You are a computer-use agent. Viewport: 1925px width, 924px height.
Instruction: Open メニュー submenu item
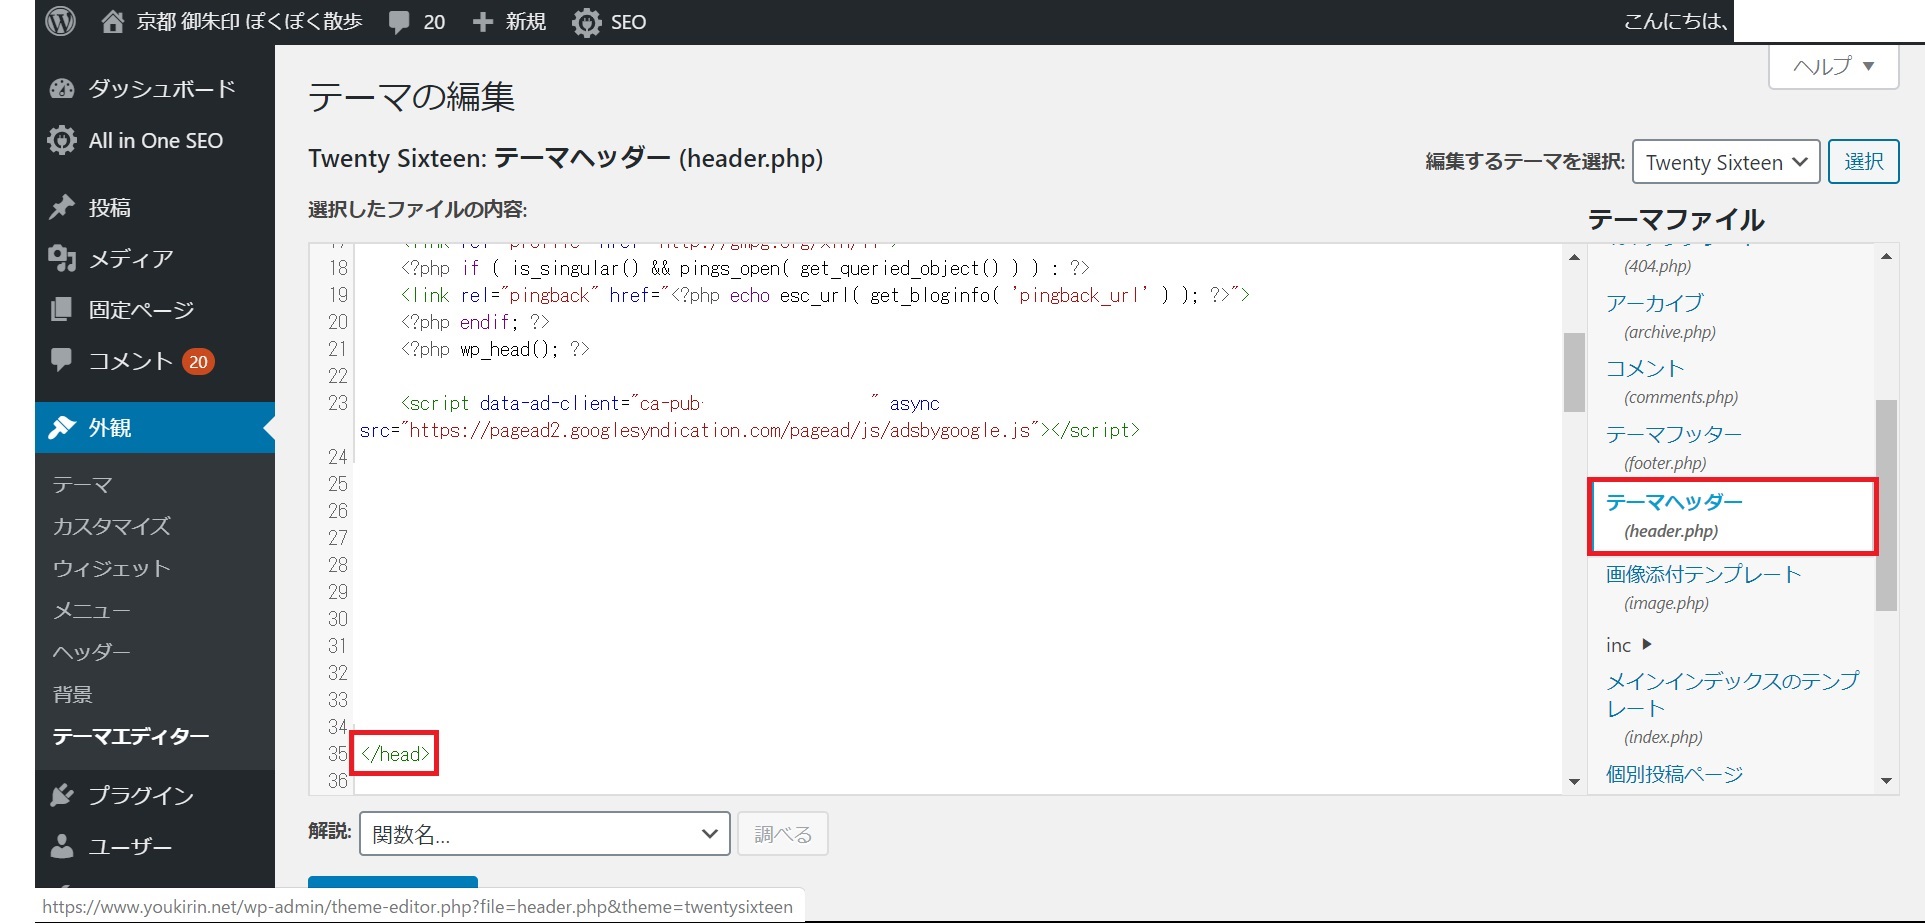tap(91, 610)
